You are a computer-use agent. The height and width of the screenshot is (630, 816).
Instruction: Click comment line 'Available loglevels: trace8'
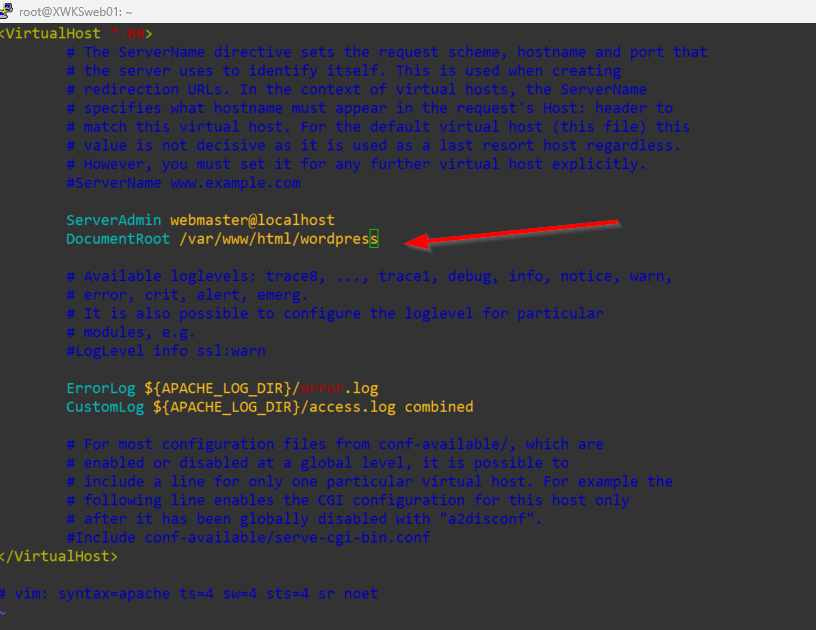[x=369, y=276]
